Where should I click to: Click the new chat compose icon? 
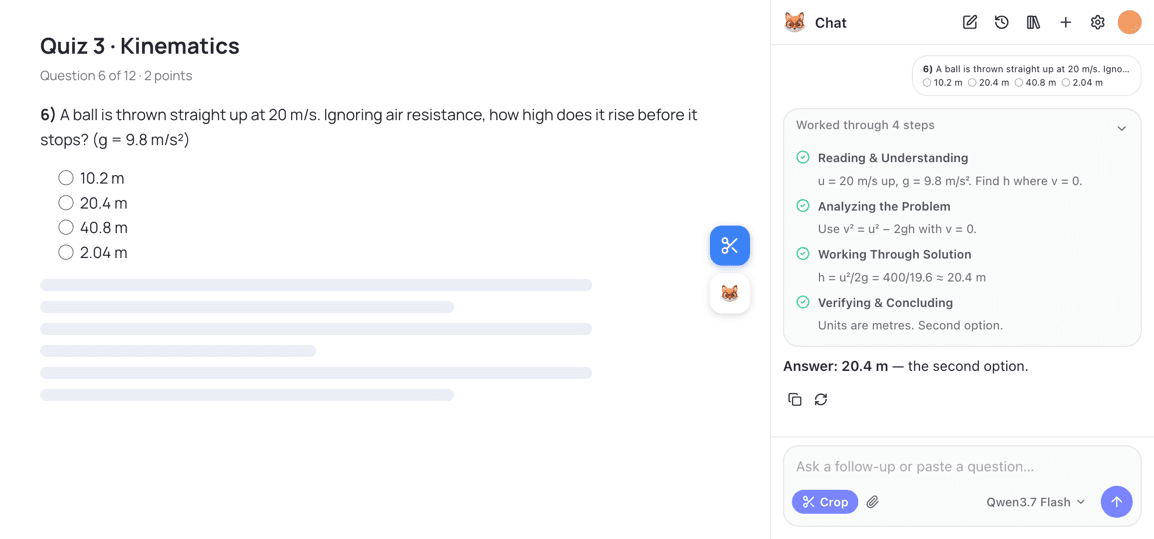click(x=969, y=23)
